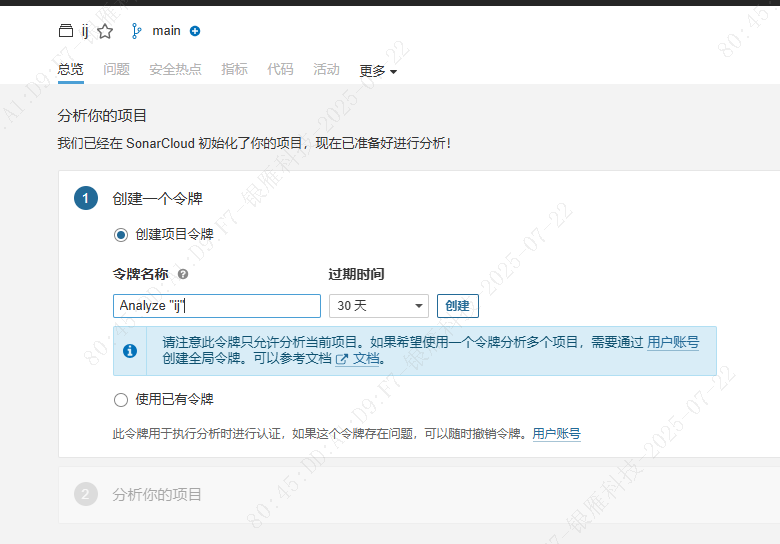Click the blue plus icon after main
The width and height of the screenshot is (780, 544).
click(195, 31)
